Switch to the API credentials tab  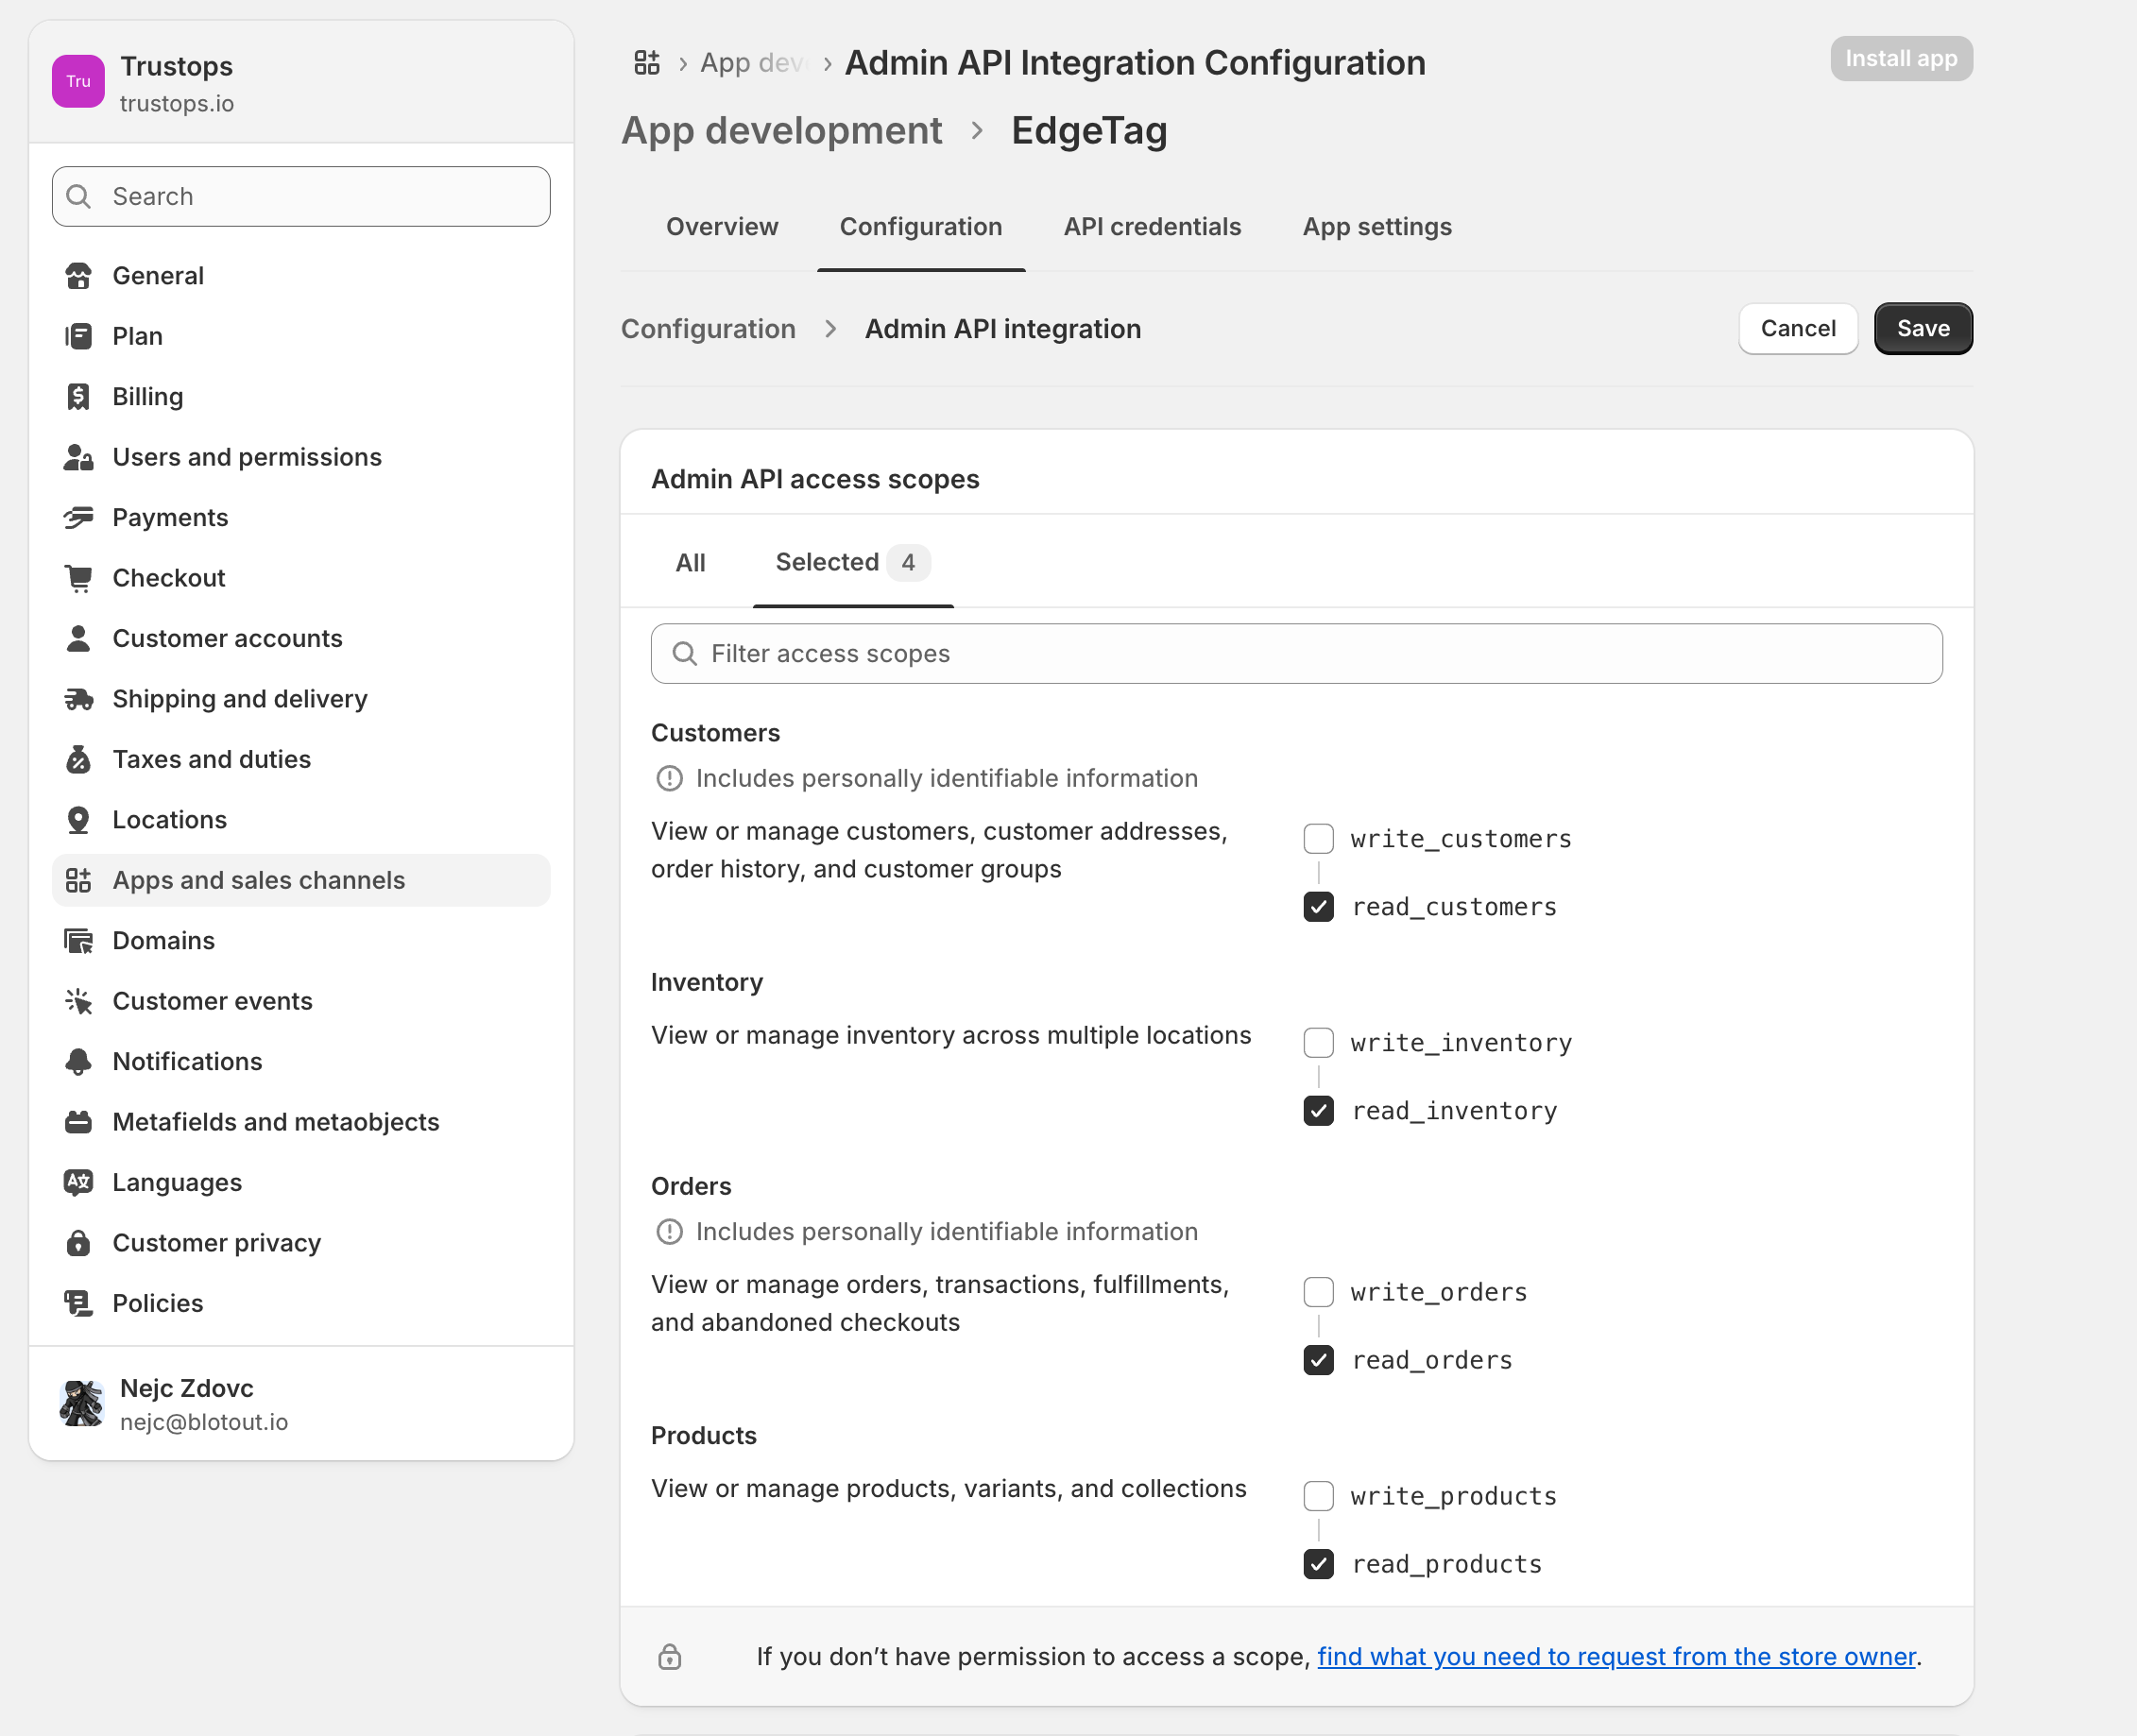point(1152,227)
